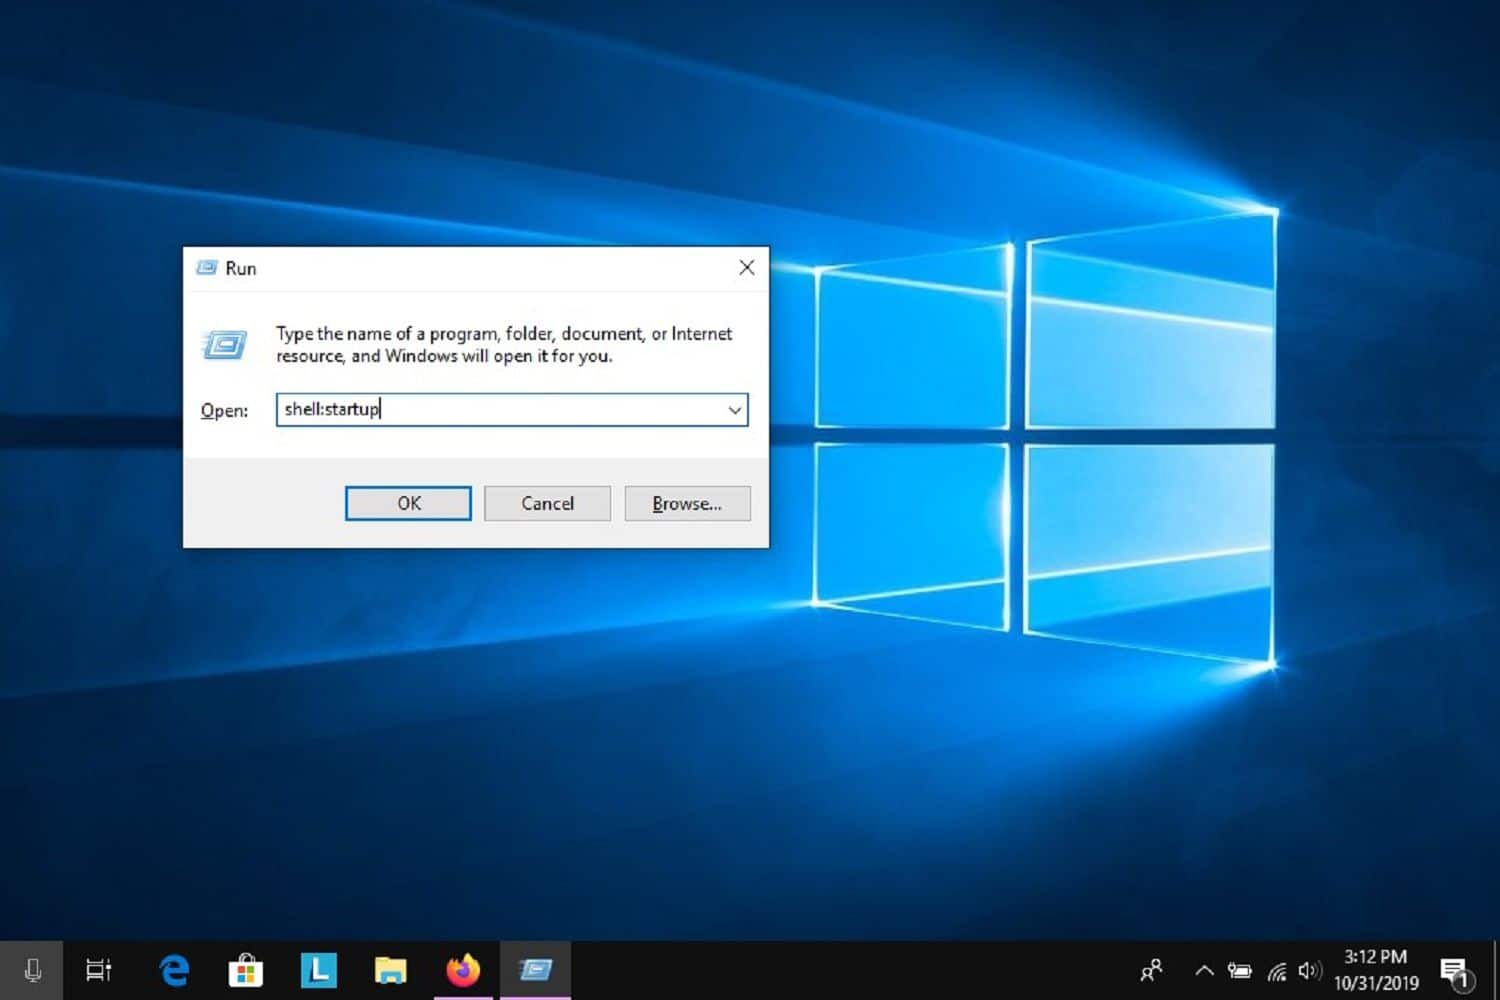Launch Firefox from the taskbar
The height and width of the screenshot is (1000, 1500).
[x=463, y=970]
